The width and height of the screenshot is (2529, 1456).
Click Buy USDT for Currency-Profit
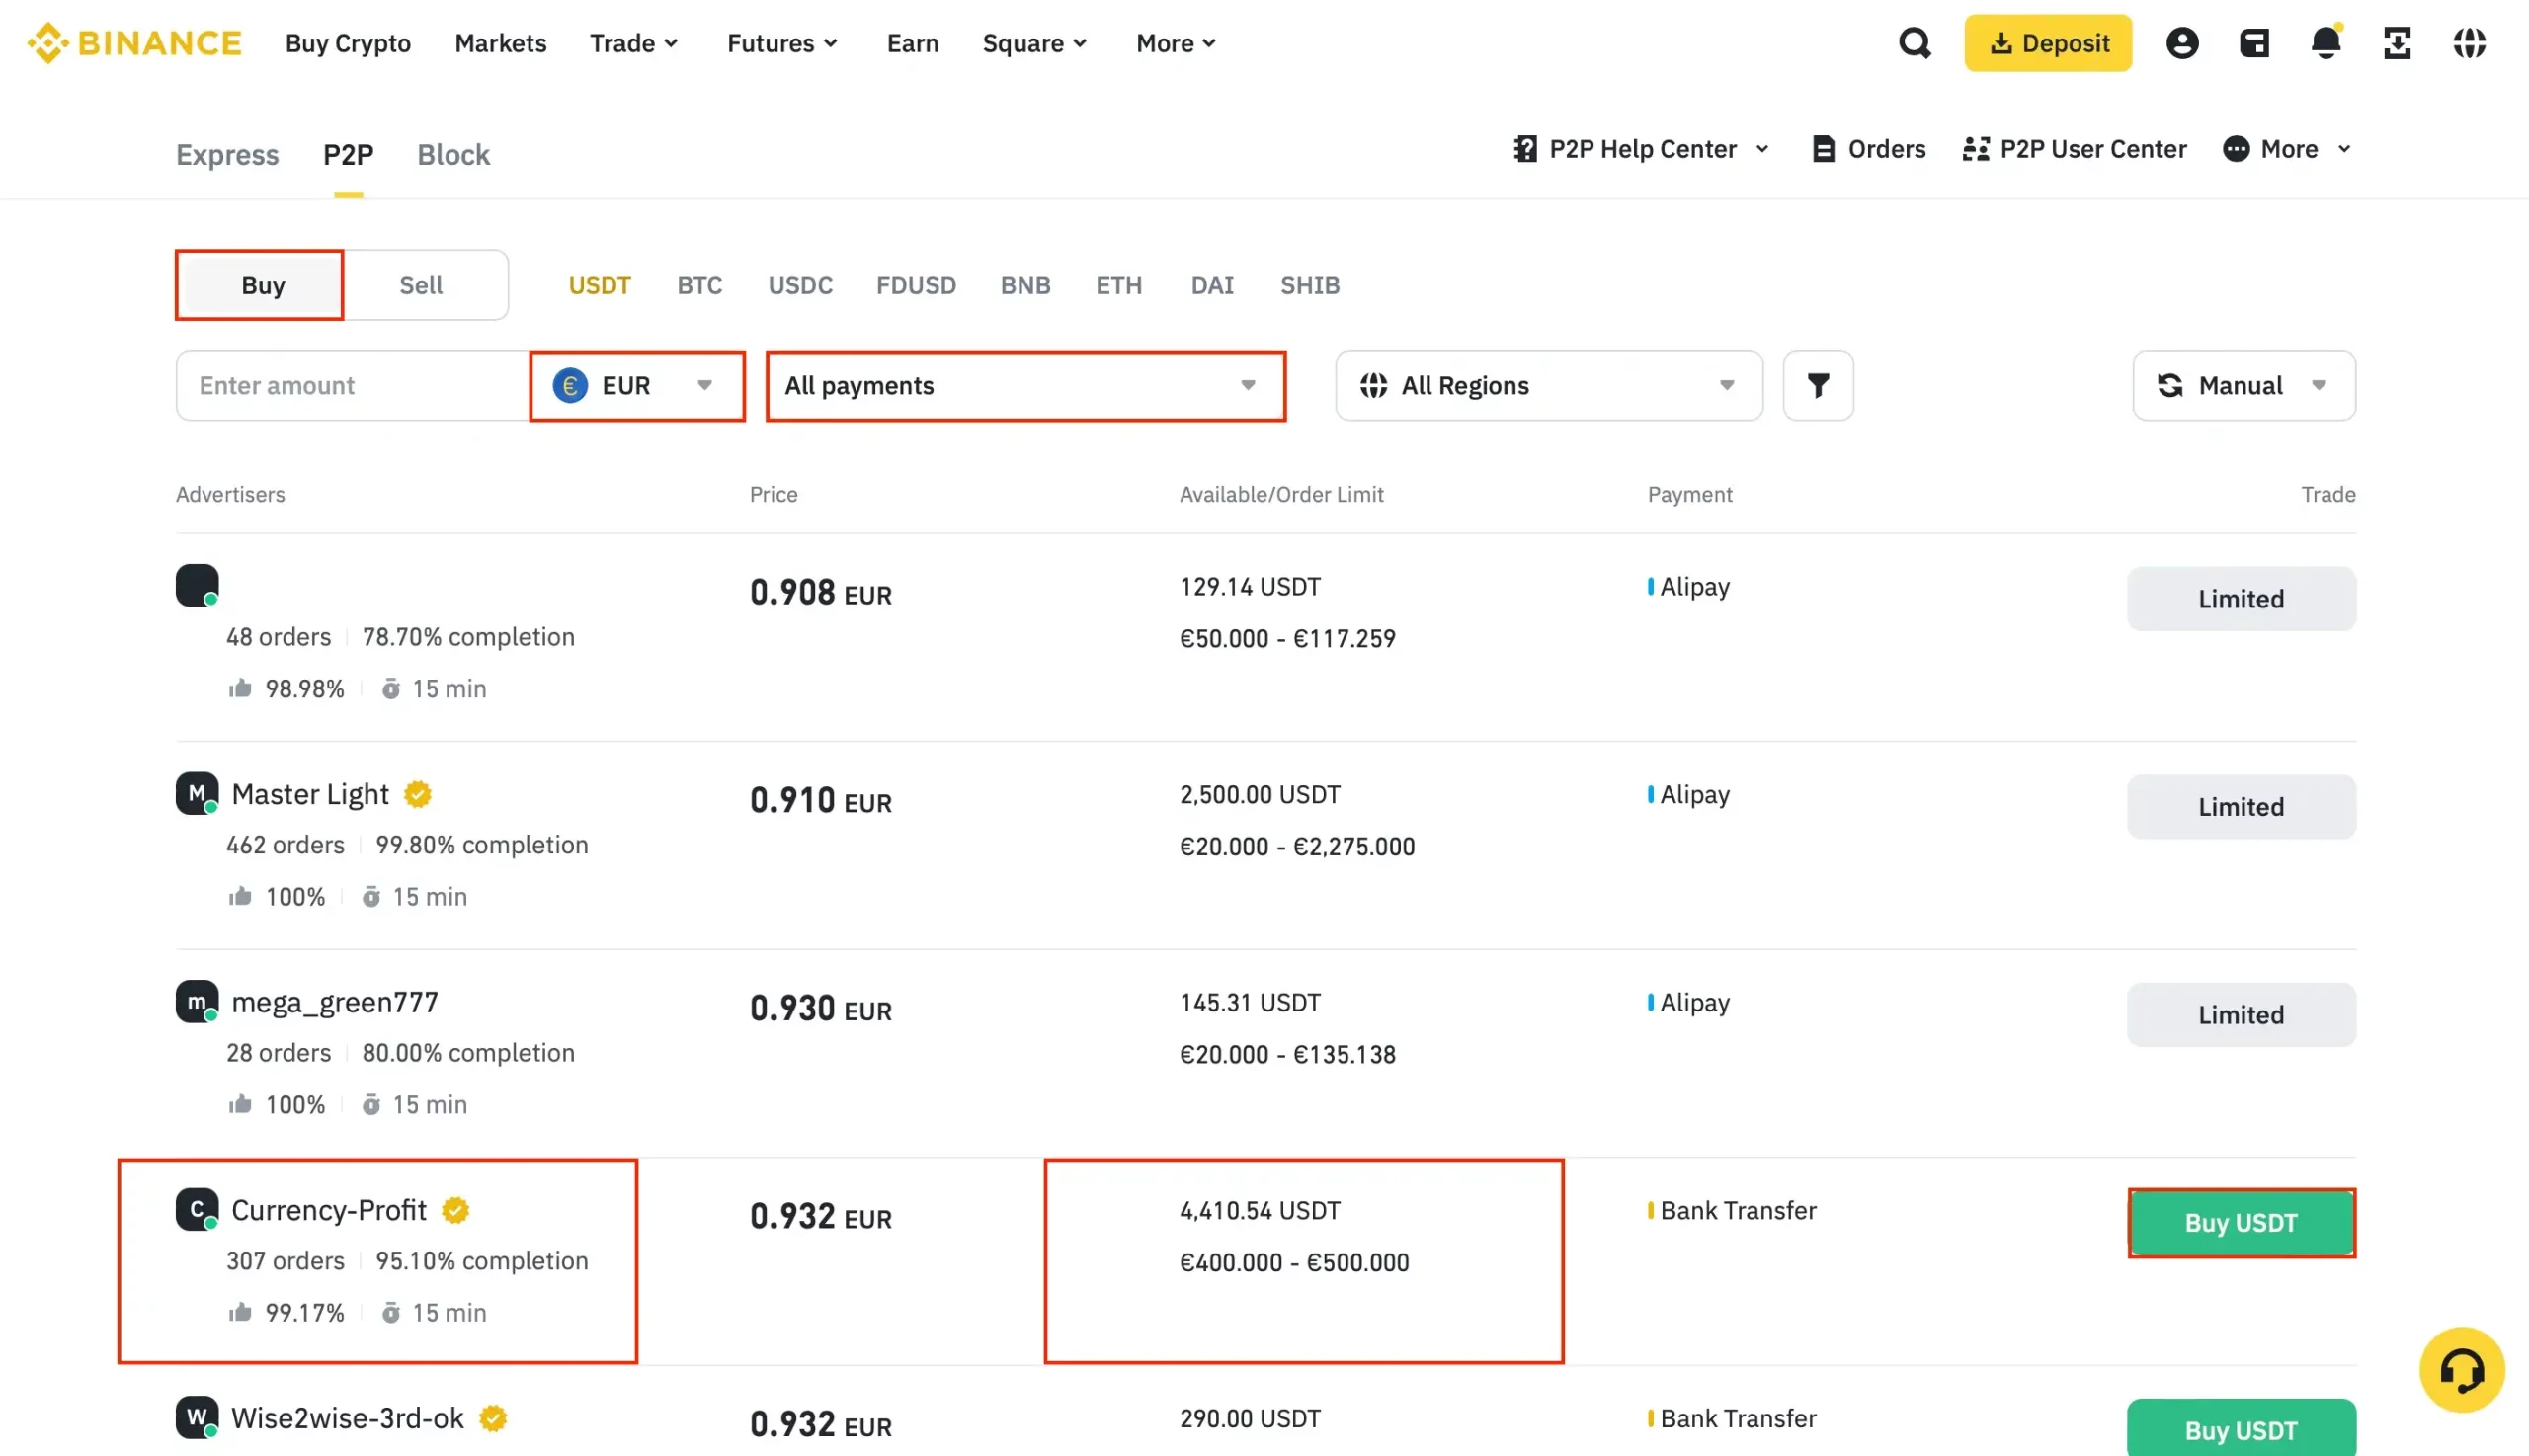coord(2240,1222)
